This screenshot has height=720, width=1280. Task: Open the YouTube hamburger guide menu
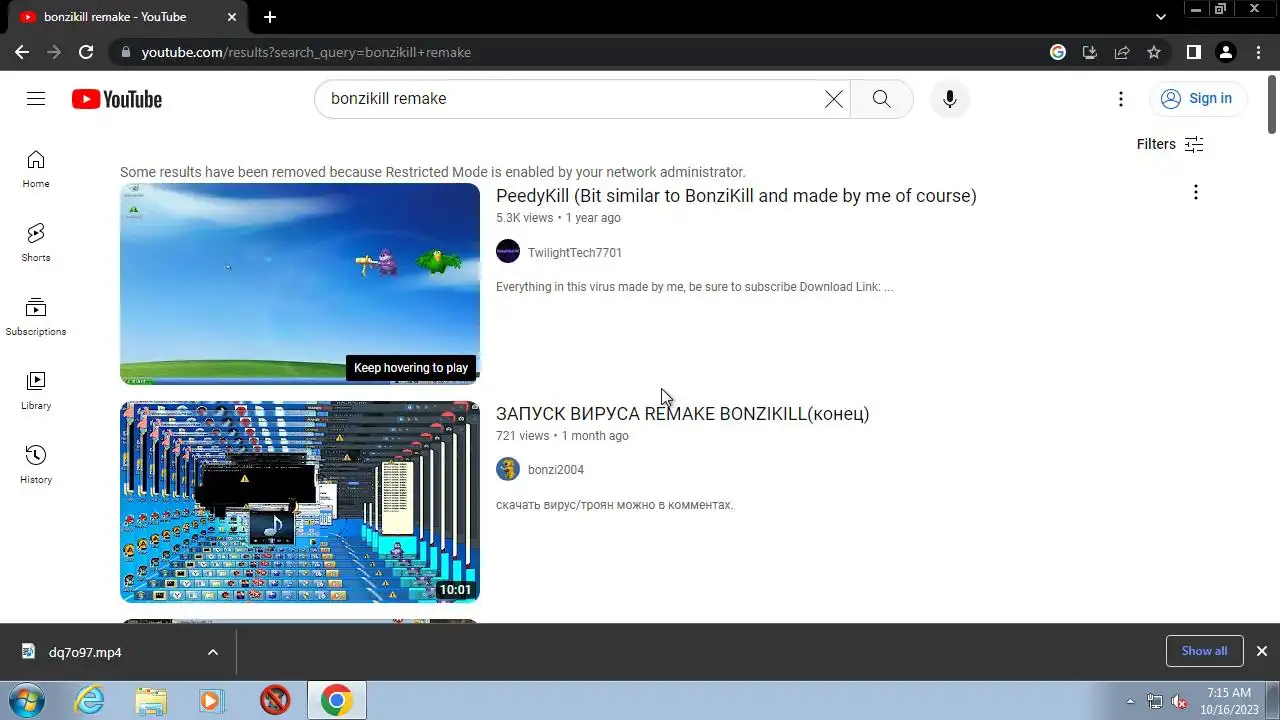click(x=36, y=98)
